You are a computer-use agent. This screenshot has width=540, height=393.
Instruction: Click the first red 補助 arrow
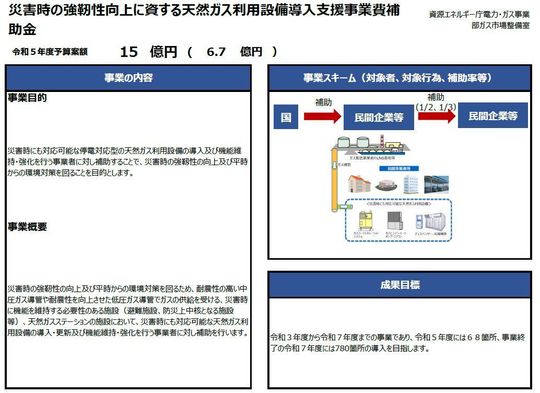click(322, 116)
